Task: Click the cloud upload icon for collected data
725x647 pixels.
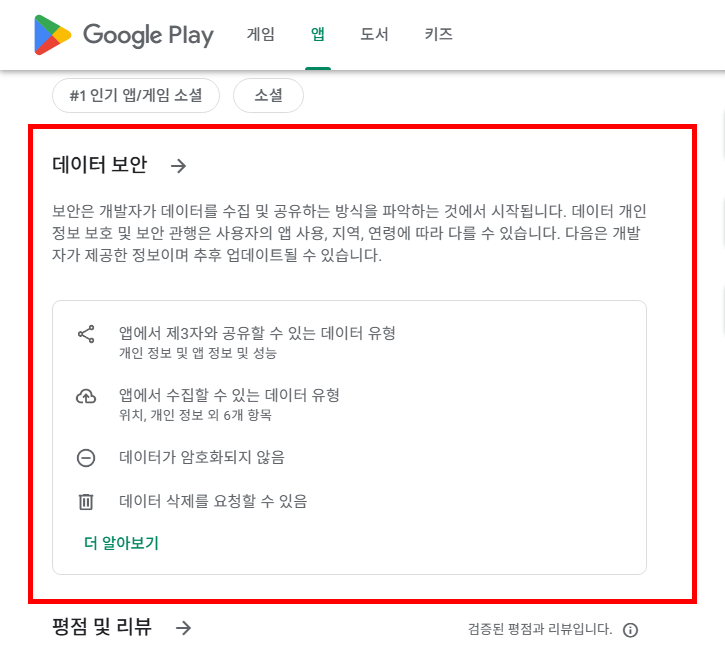Action: click(x=86, y=396)
